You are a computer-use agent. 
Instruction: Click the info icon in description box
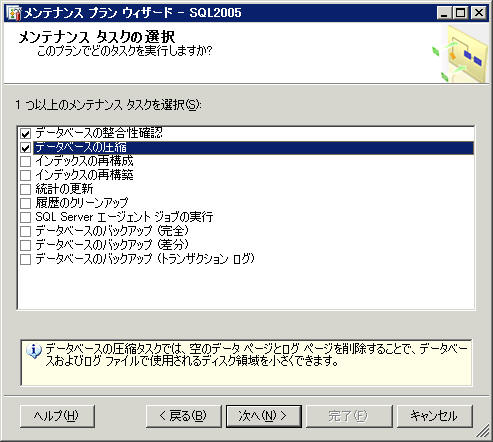pyautogui.click(x=34, y=351)
